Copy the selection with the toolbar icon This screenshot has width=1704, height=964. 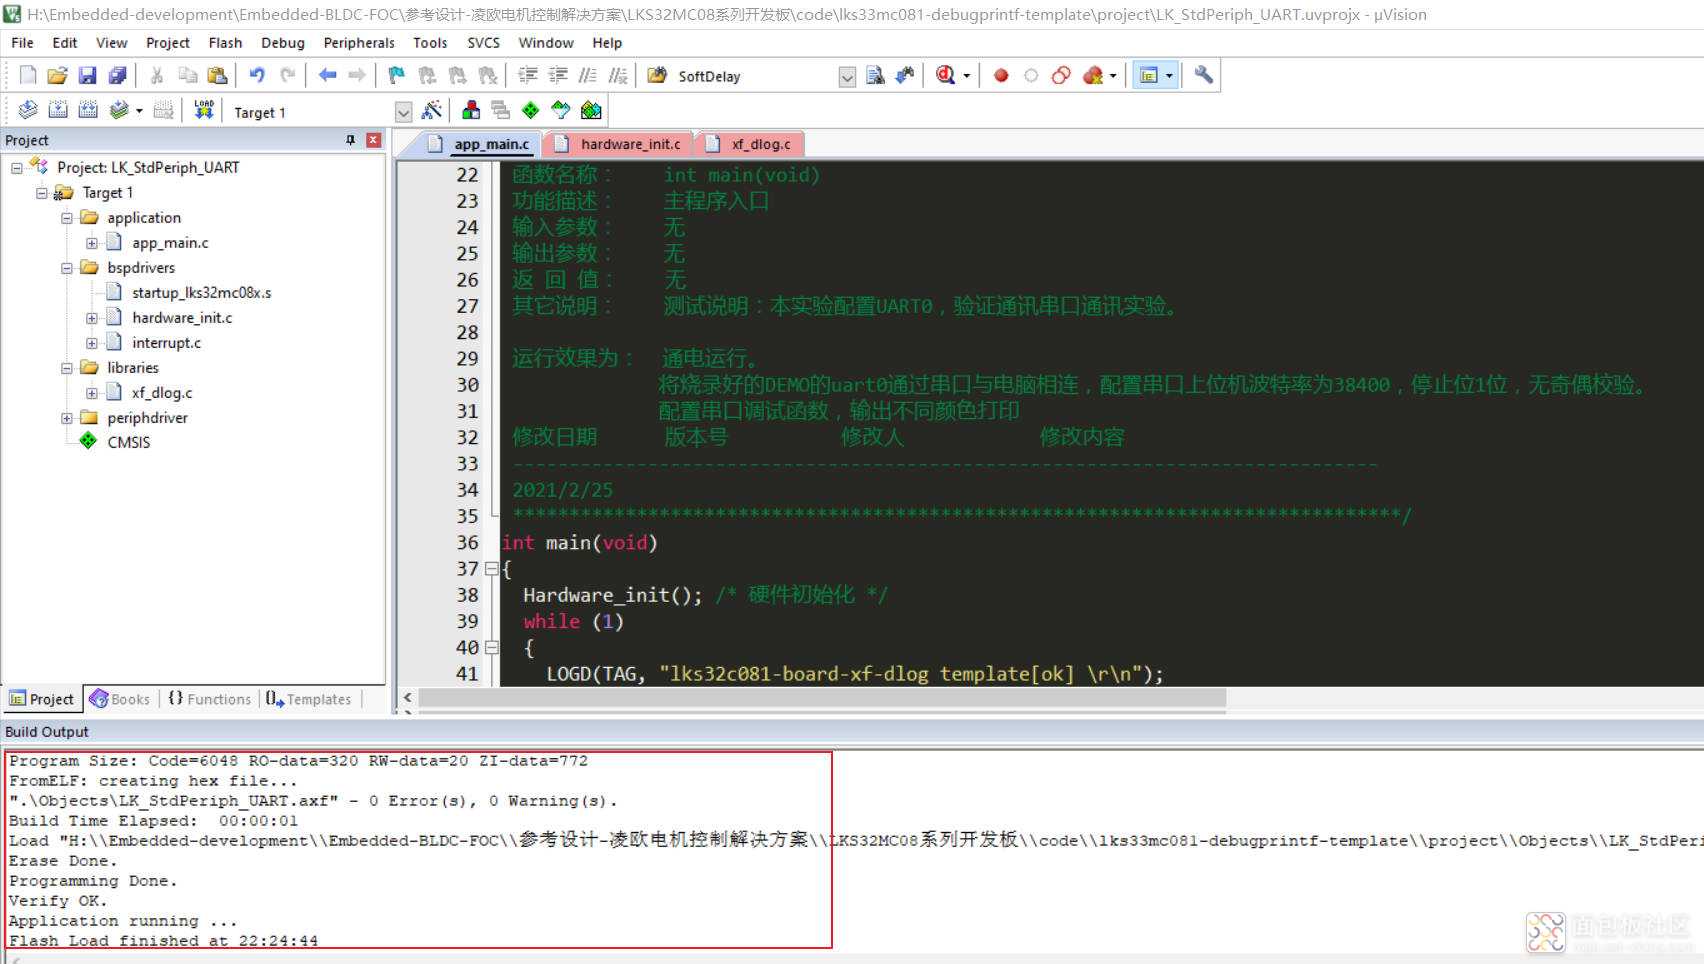[x=187, y=75]
